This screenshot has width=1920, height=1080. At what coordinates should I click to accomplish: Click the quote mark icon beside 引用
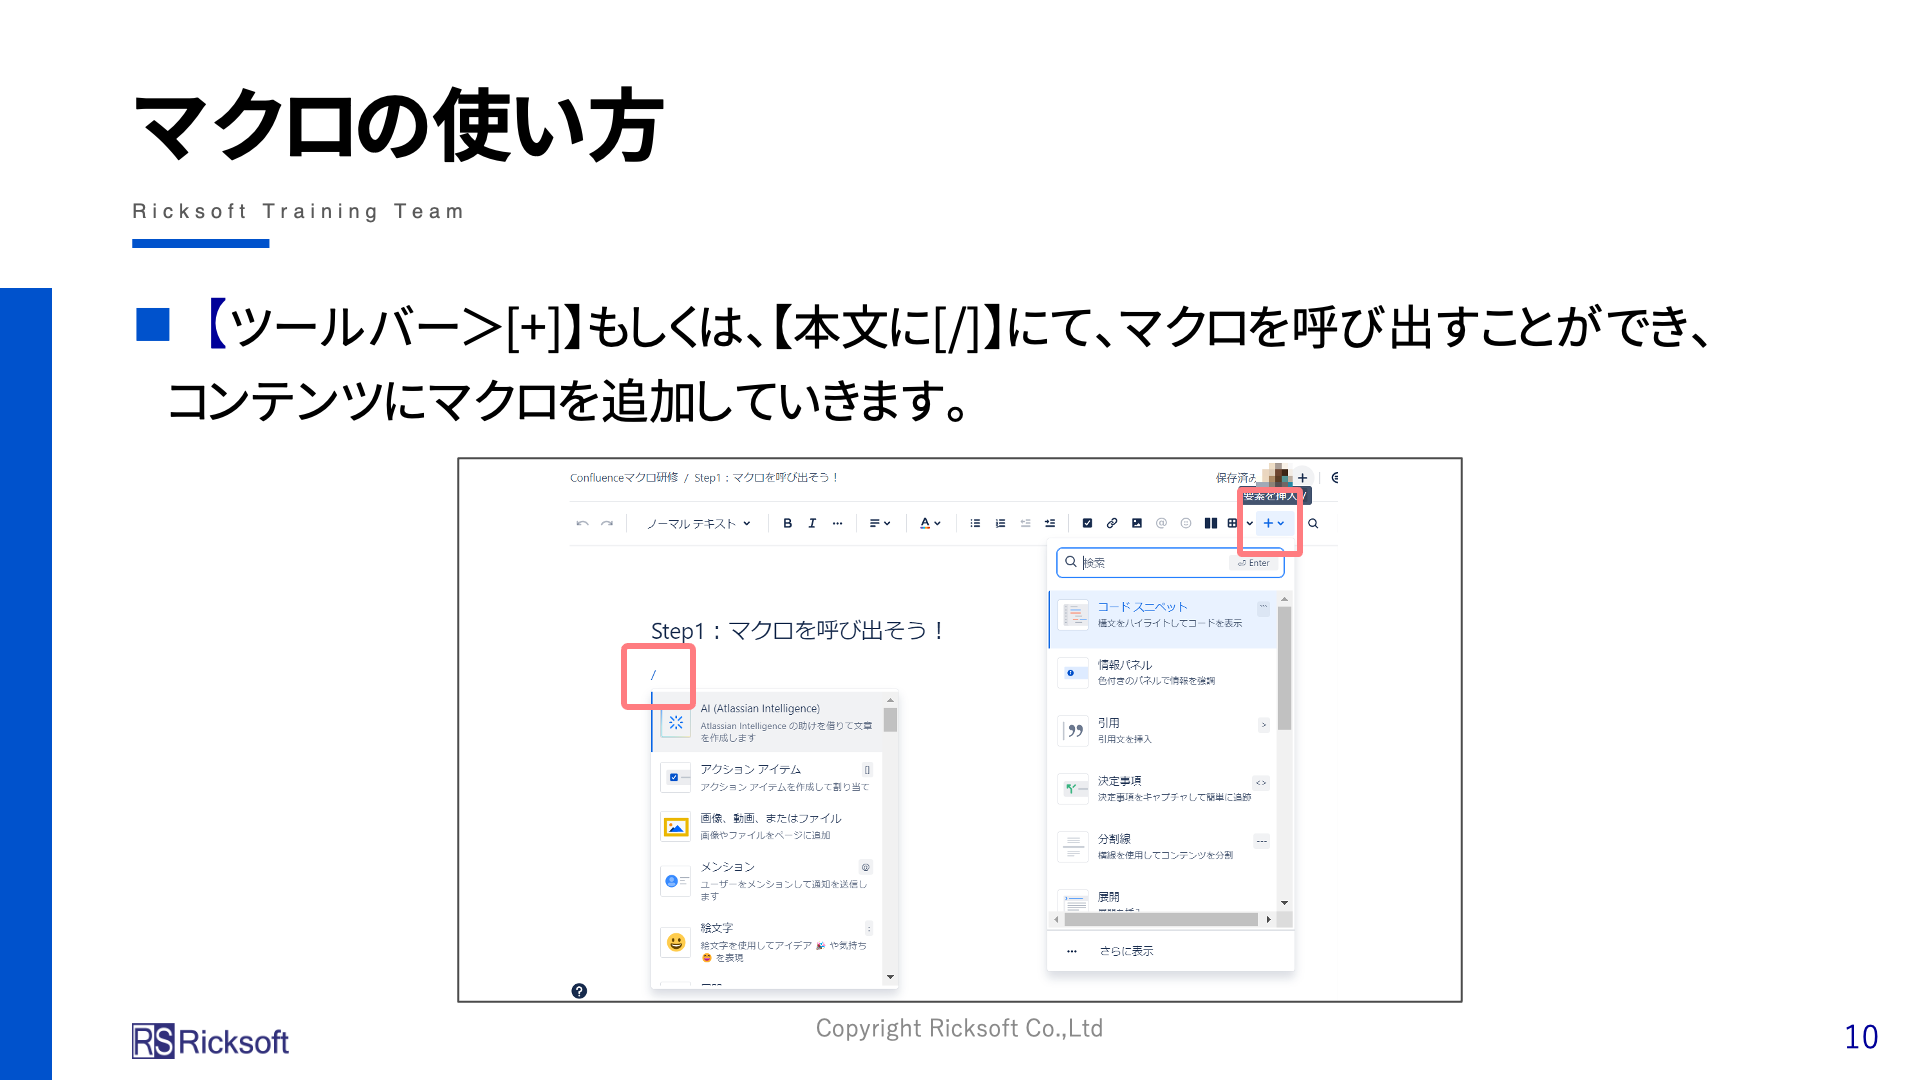click(x=1073, y=731)
